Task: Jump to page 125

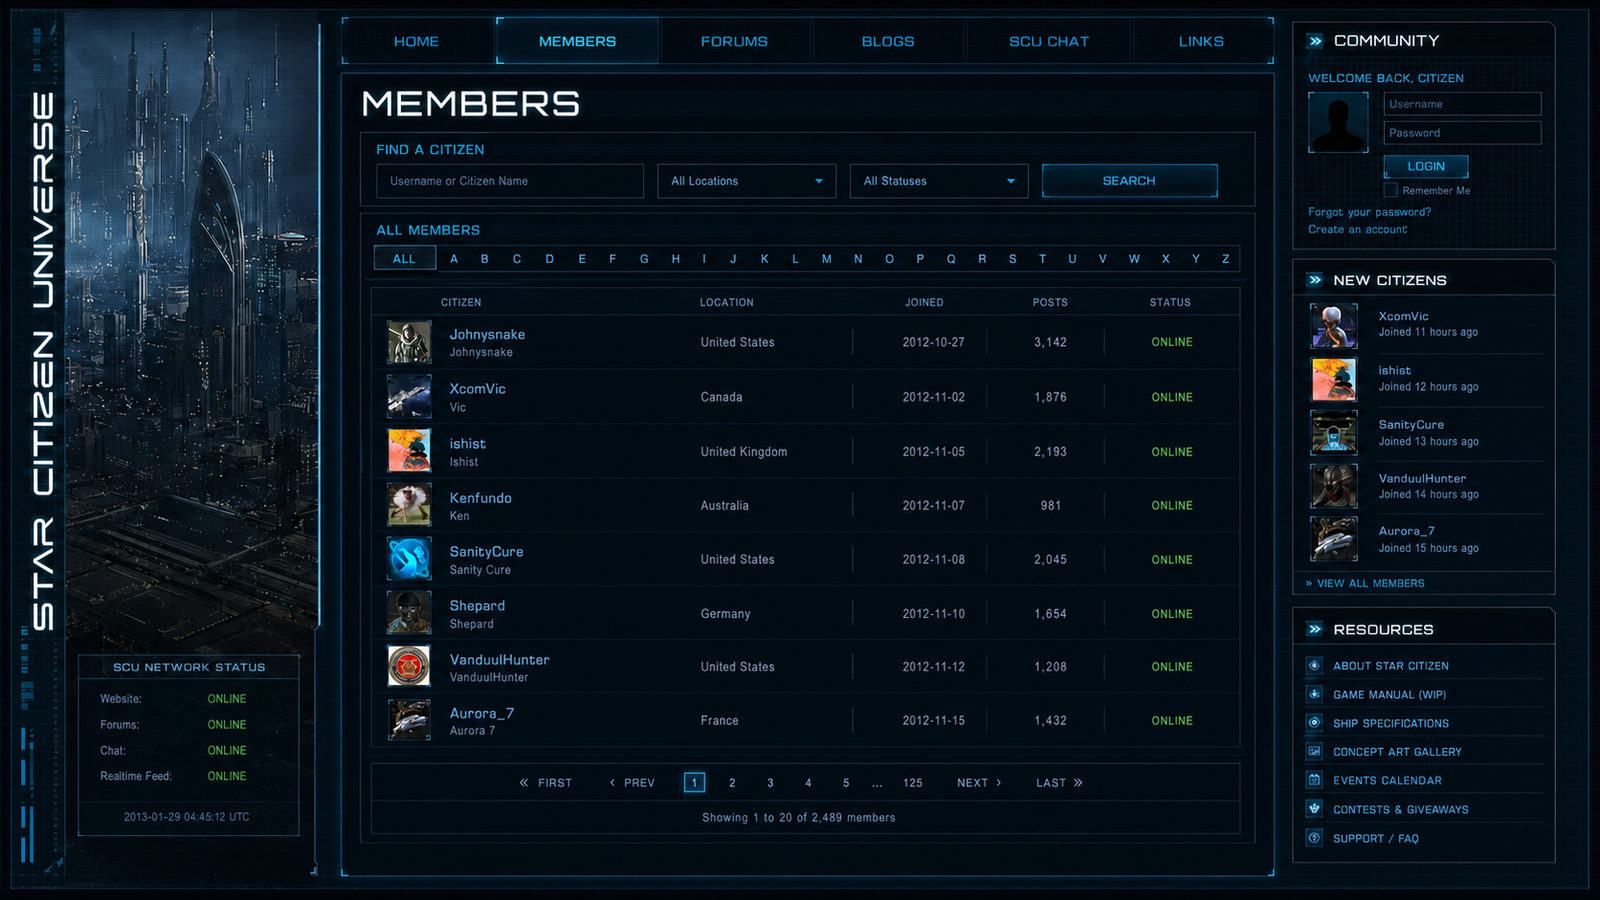Action: point(913,783)
